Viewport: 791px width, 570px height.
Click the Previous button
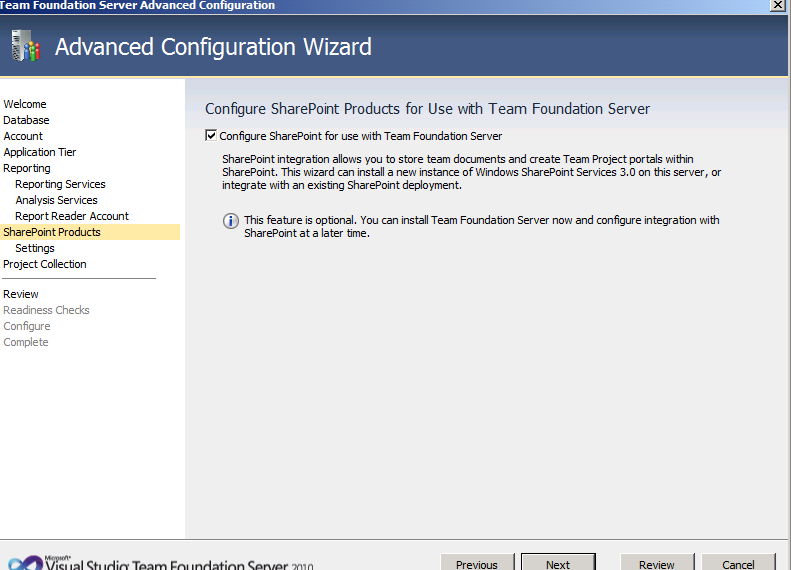[477, 562]
